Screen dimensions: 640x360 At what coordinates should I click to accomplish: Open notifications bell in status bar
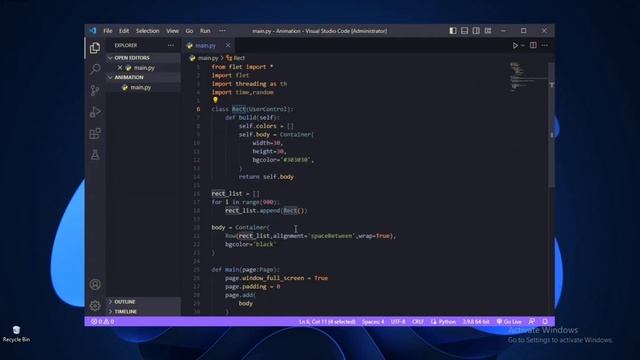[x=545, y=322]
